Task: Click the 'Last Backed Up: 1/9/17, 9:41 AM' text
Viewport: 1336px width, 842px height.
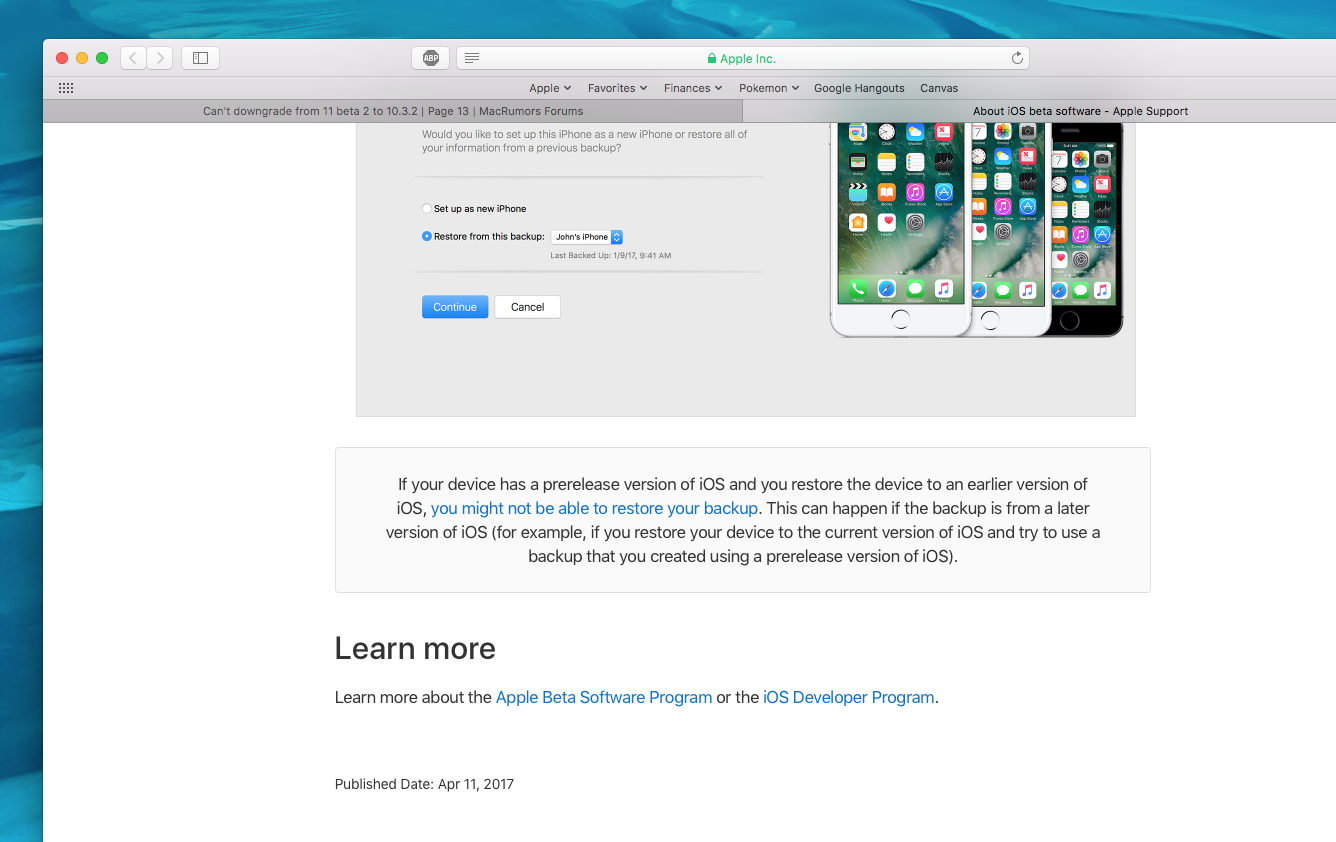Action: (x=611, y=256)
